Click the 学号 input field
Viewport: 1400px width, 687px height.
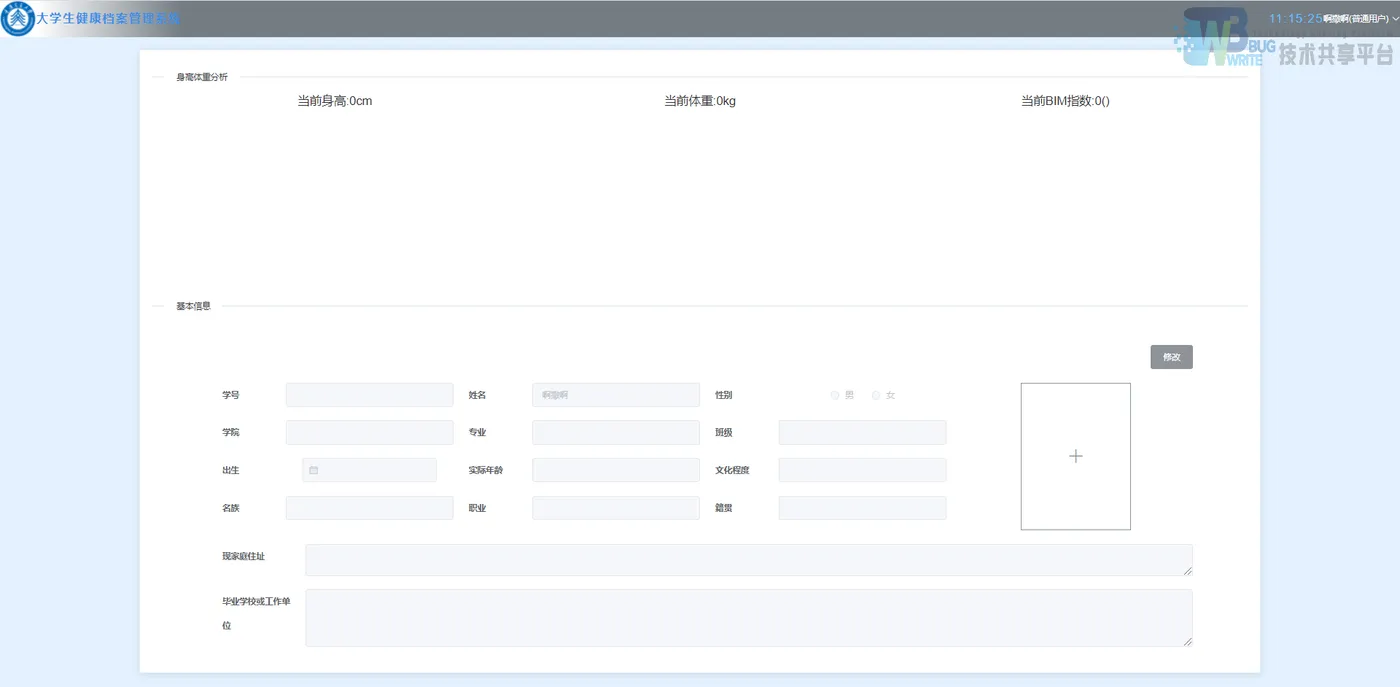(369, 395)
